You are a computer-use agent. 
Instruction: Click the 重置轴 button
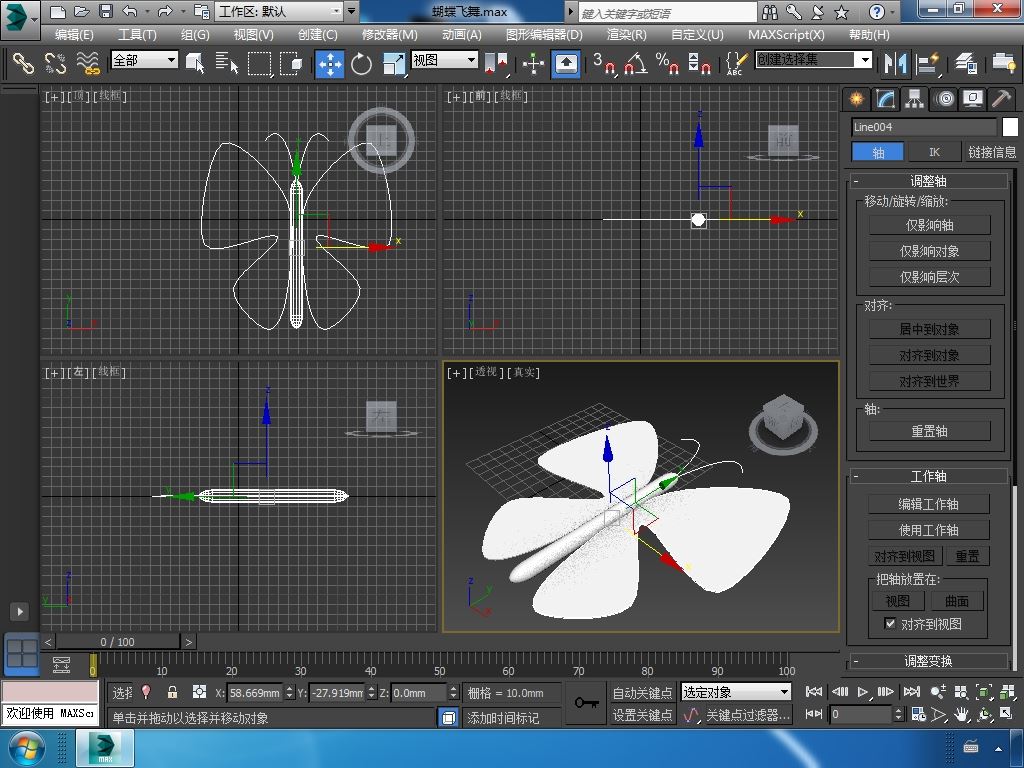pos(929,431)
